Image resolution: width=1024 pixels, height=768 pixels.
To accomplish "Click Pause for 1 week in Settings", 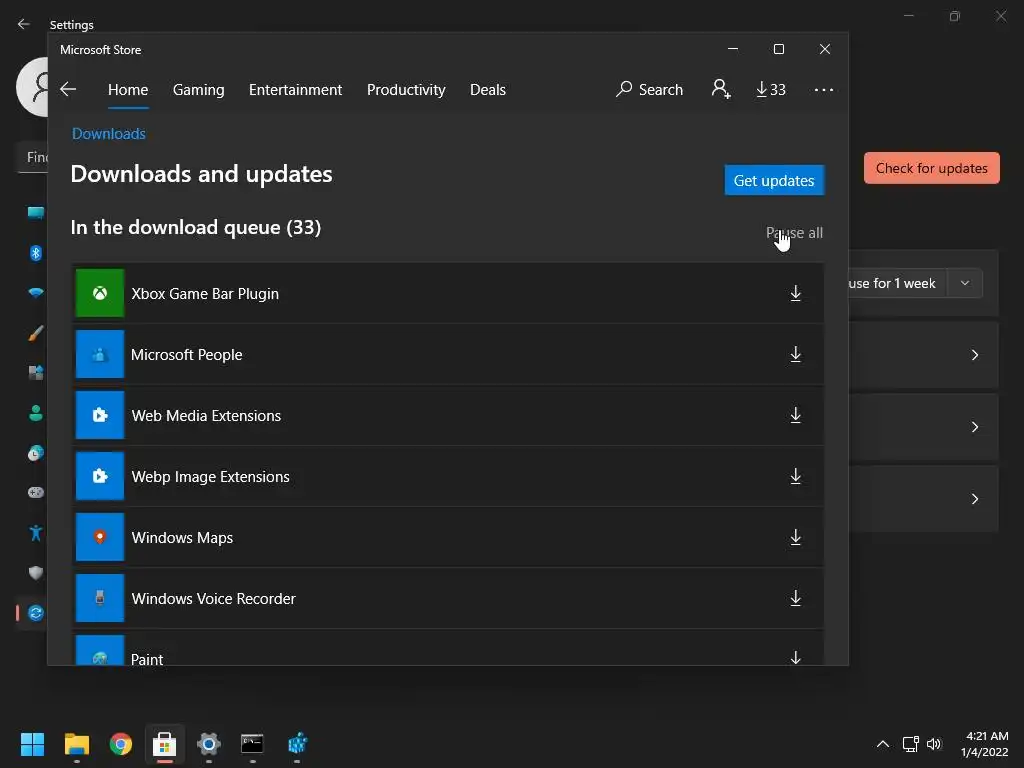I will click(x=898, y=283).
